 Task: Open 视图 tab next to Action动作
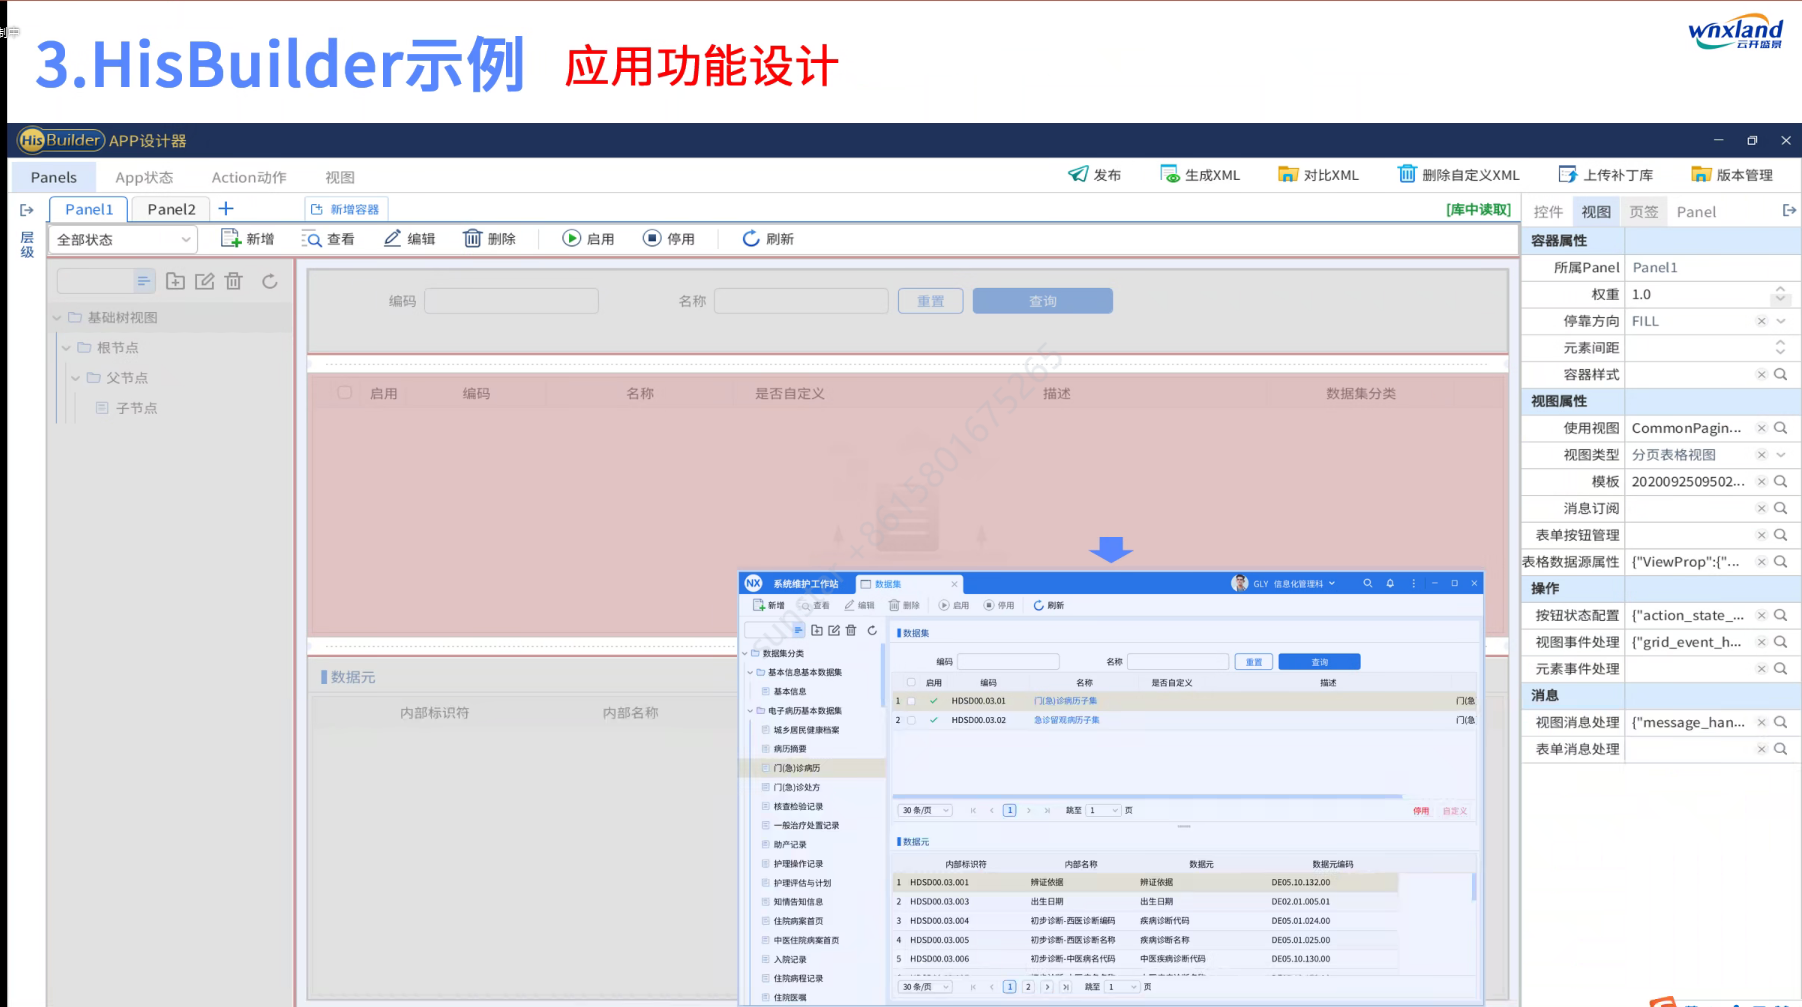click(x=340, y=177)
